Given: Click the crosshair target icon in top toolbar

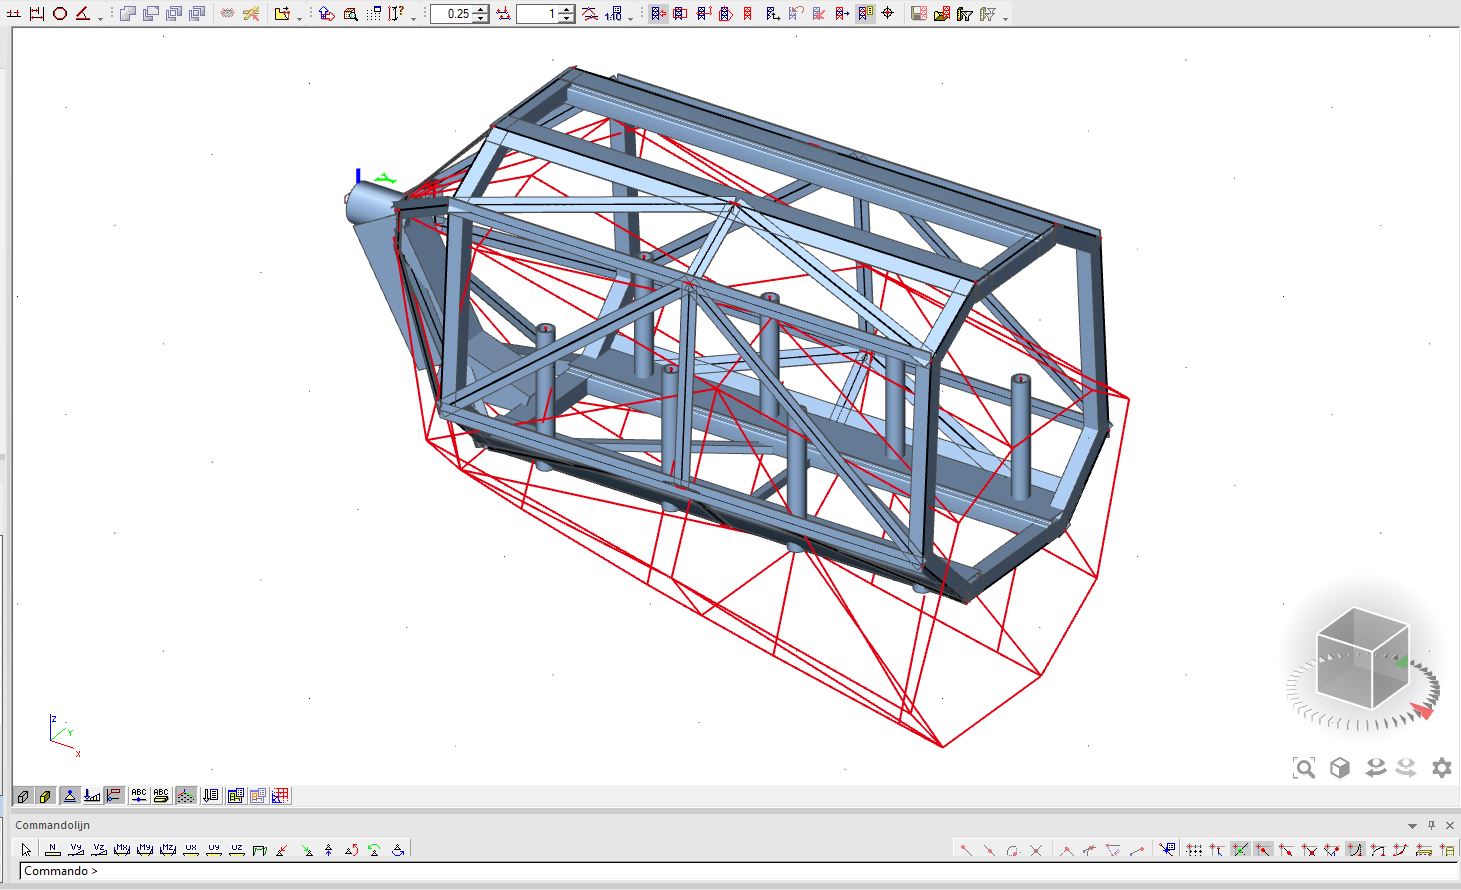Looking at the screenshot, I should tap(888, 14).
